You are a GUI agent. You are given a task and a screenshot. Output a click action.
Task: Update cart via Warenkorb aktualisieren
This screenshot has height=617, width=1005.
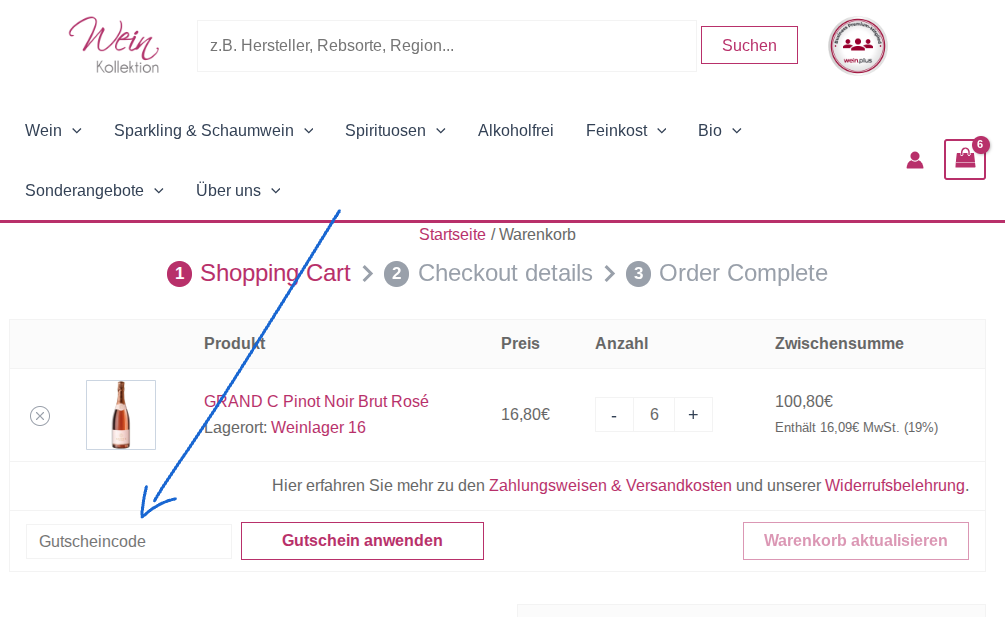point(855,540)
